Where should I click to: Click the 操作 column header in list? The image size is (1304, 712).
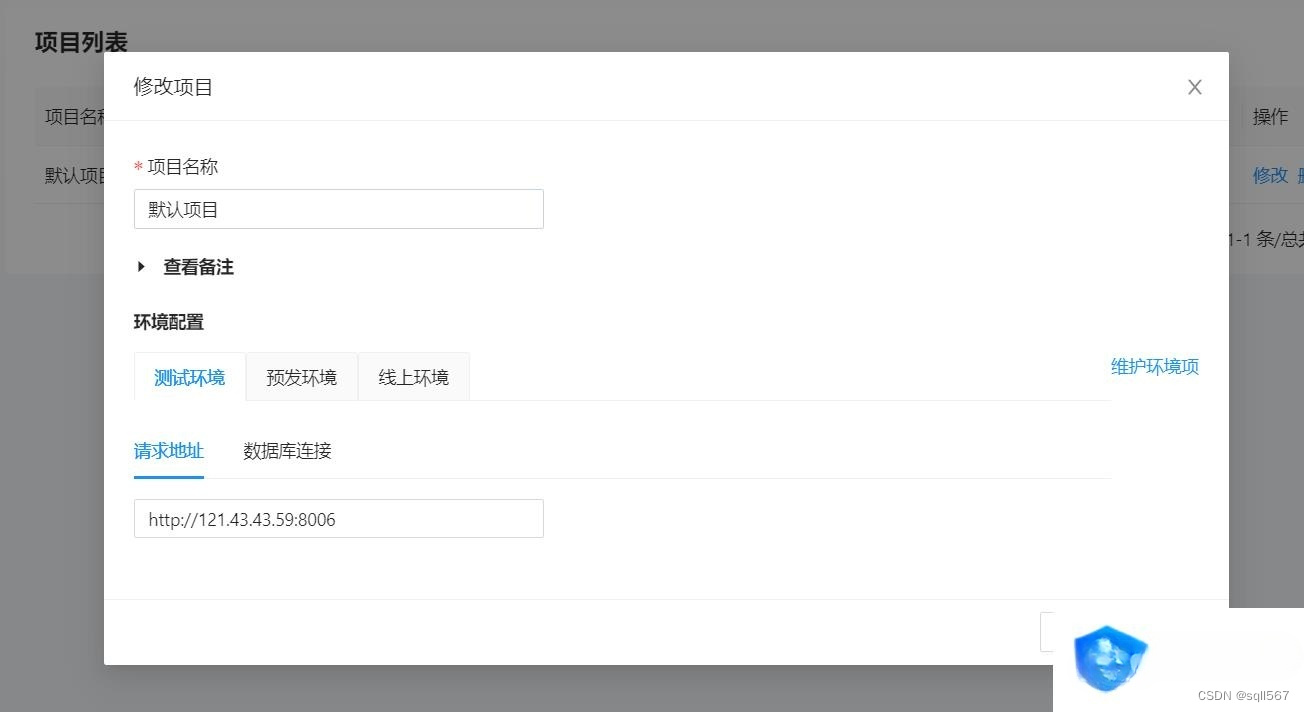1271,117
